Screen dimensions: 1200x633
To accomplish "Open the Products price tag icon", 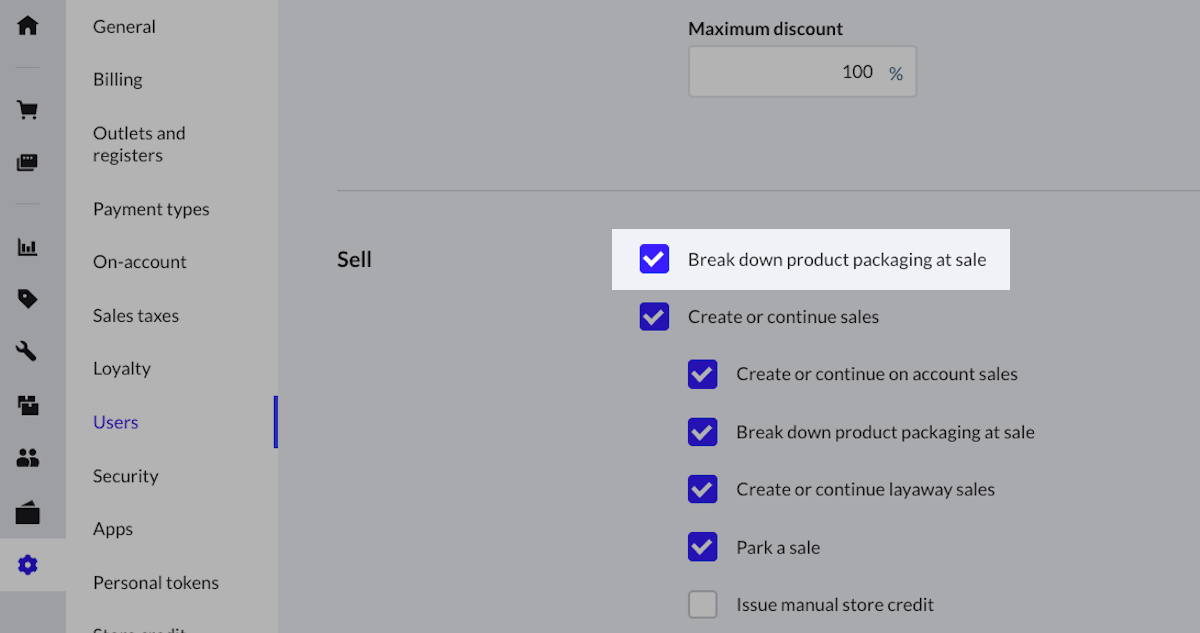I will (28, 298).
